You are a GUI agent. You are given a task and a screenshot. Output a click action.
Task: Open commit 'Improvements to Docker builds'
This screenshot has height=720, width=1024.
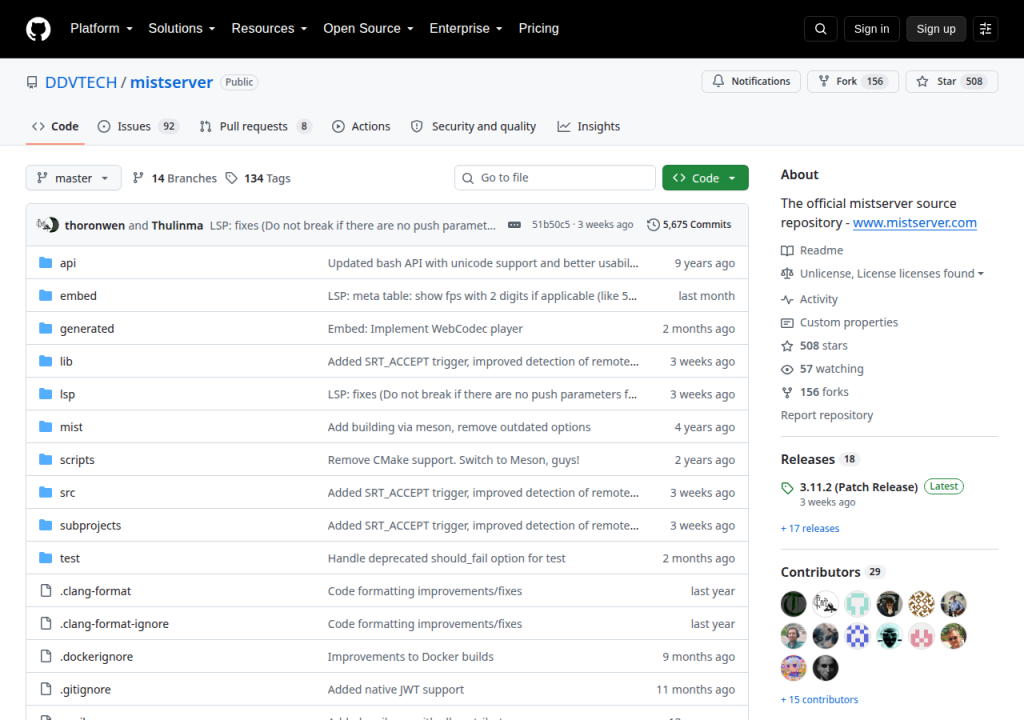(x=410, y=657)
